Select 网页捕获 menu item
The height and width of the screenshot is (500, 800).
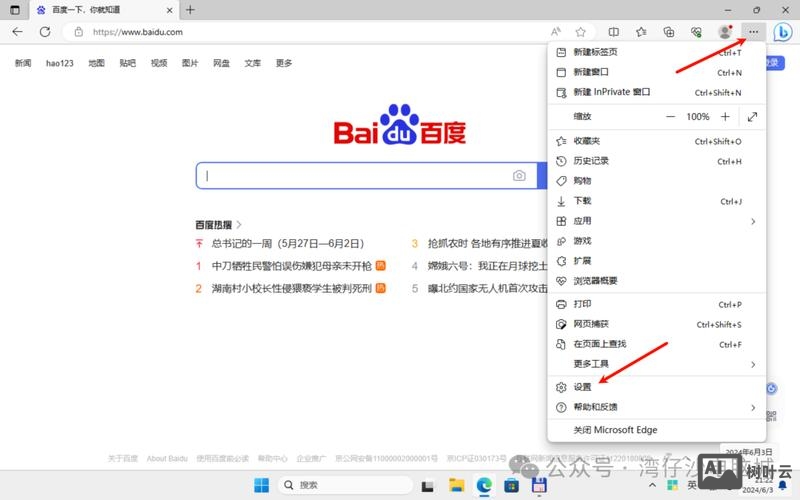point(656,324)
